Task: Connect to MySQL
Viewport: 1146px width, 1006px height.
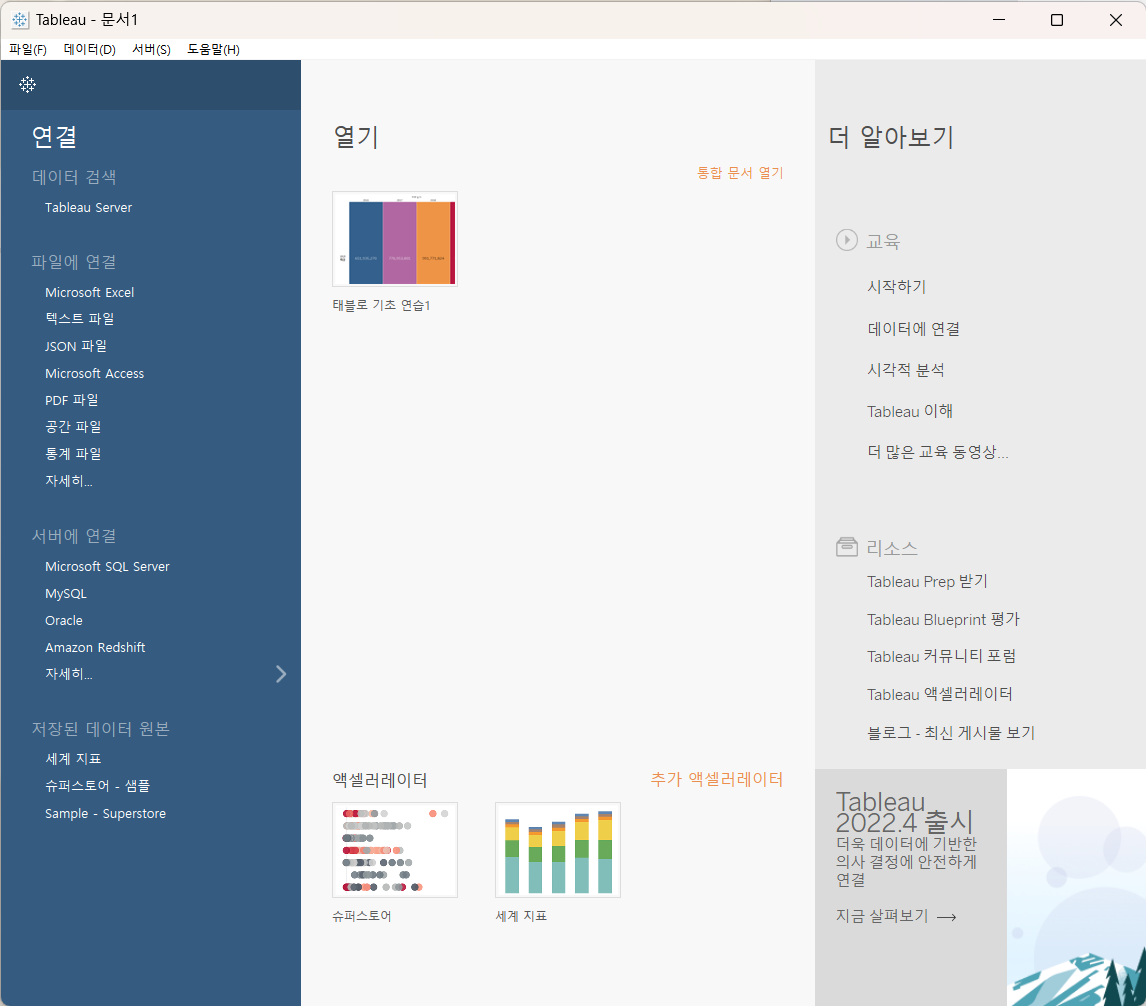Action: (x=66, y=594)
